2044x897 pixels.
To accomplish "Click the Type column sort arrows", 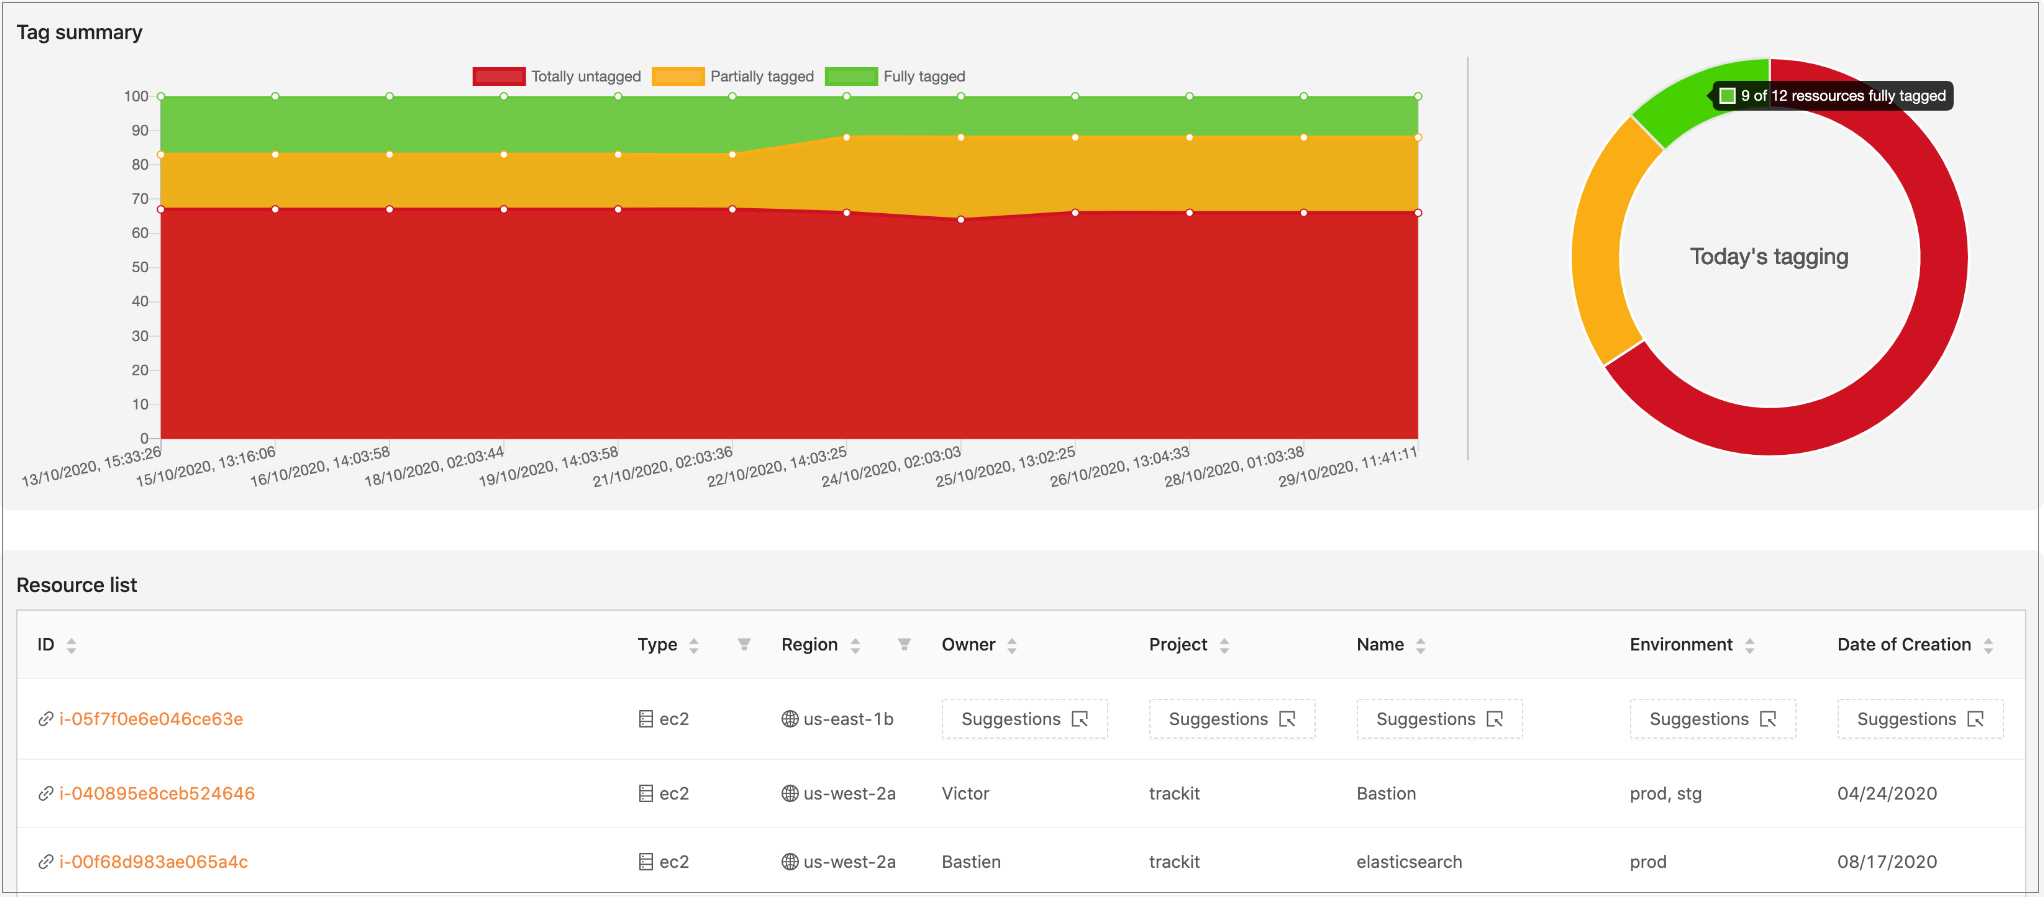I will point(694,646).
